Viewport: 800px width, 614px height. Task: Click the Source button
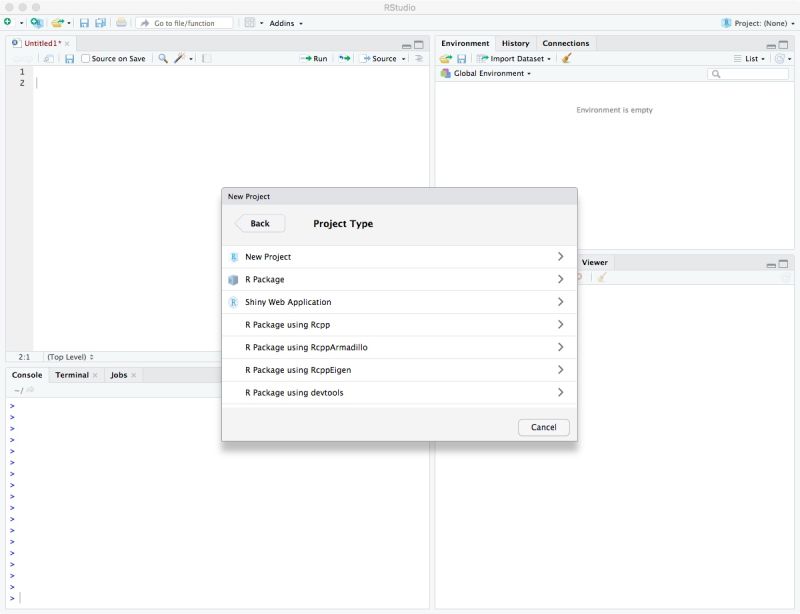click(379, 59)
